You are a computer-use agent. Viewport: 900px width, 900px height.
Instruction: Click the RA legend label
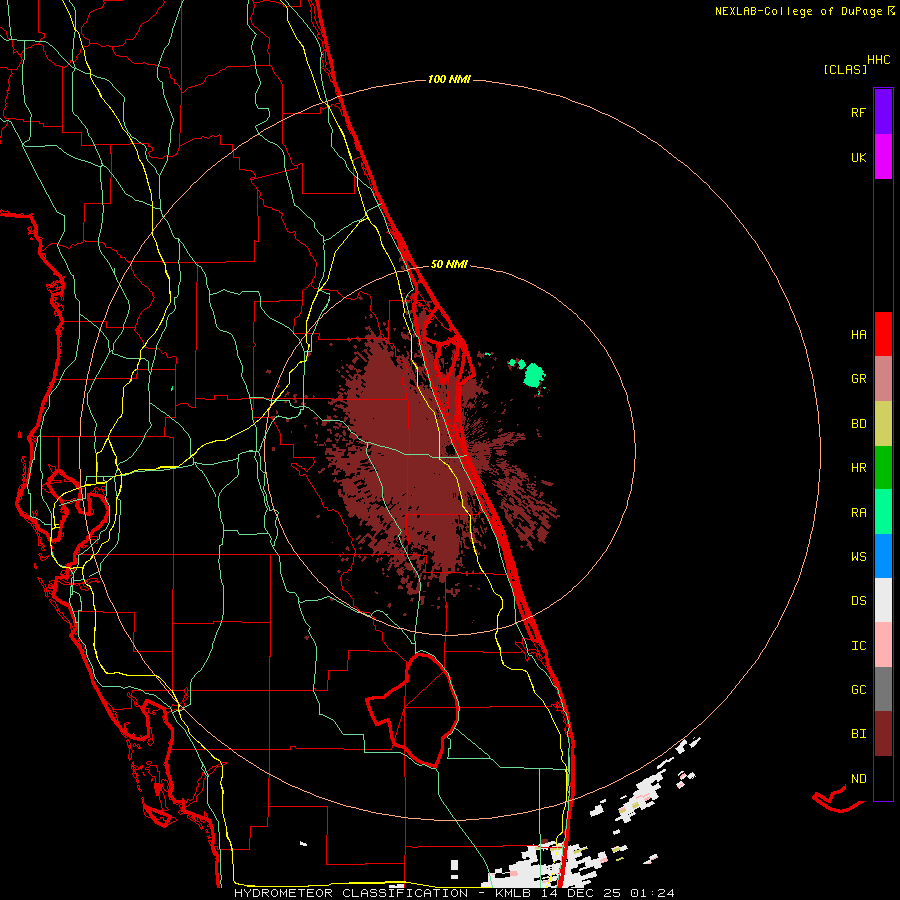(858, 513)
